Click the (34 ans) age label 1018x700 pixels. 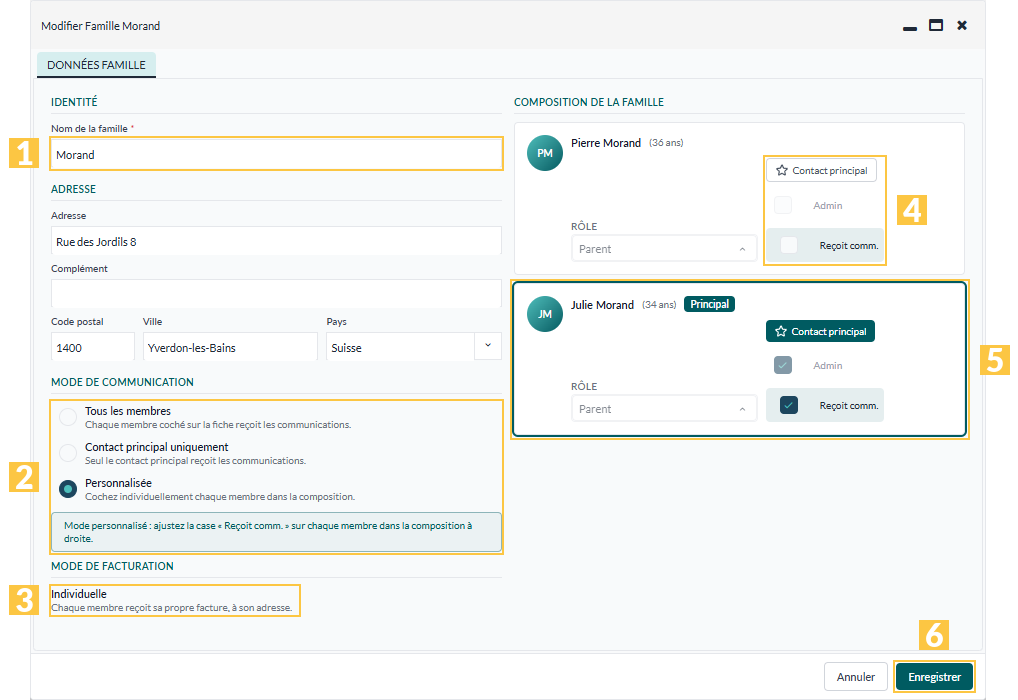(659, 305)
